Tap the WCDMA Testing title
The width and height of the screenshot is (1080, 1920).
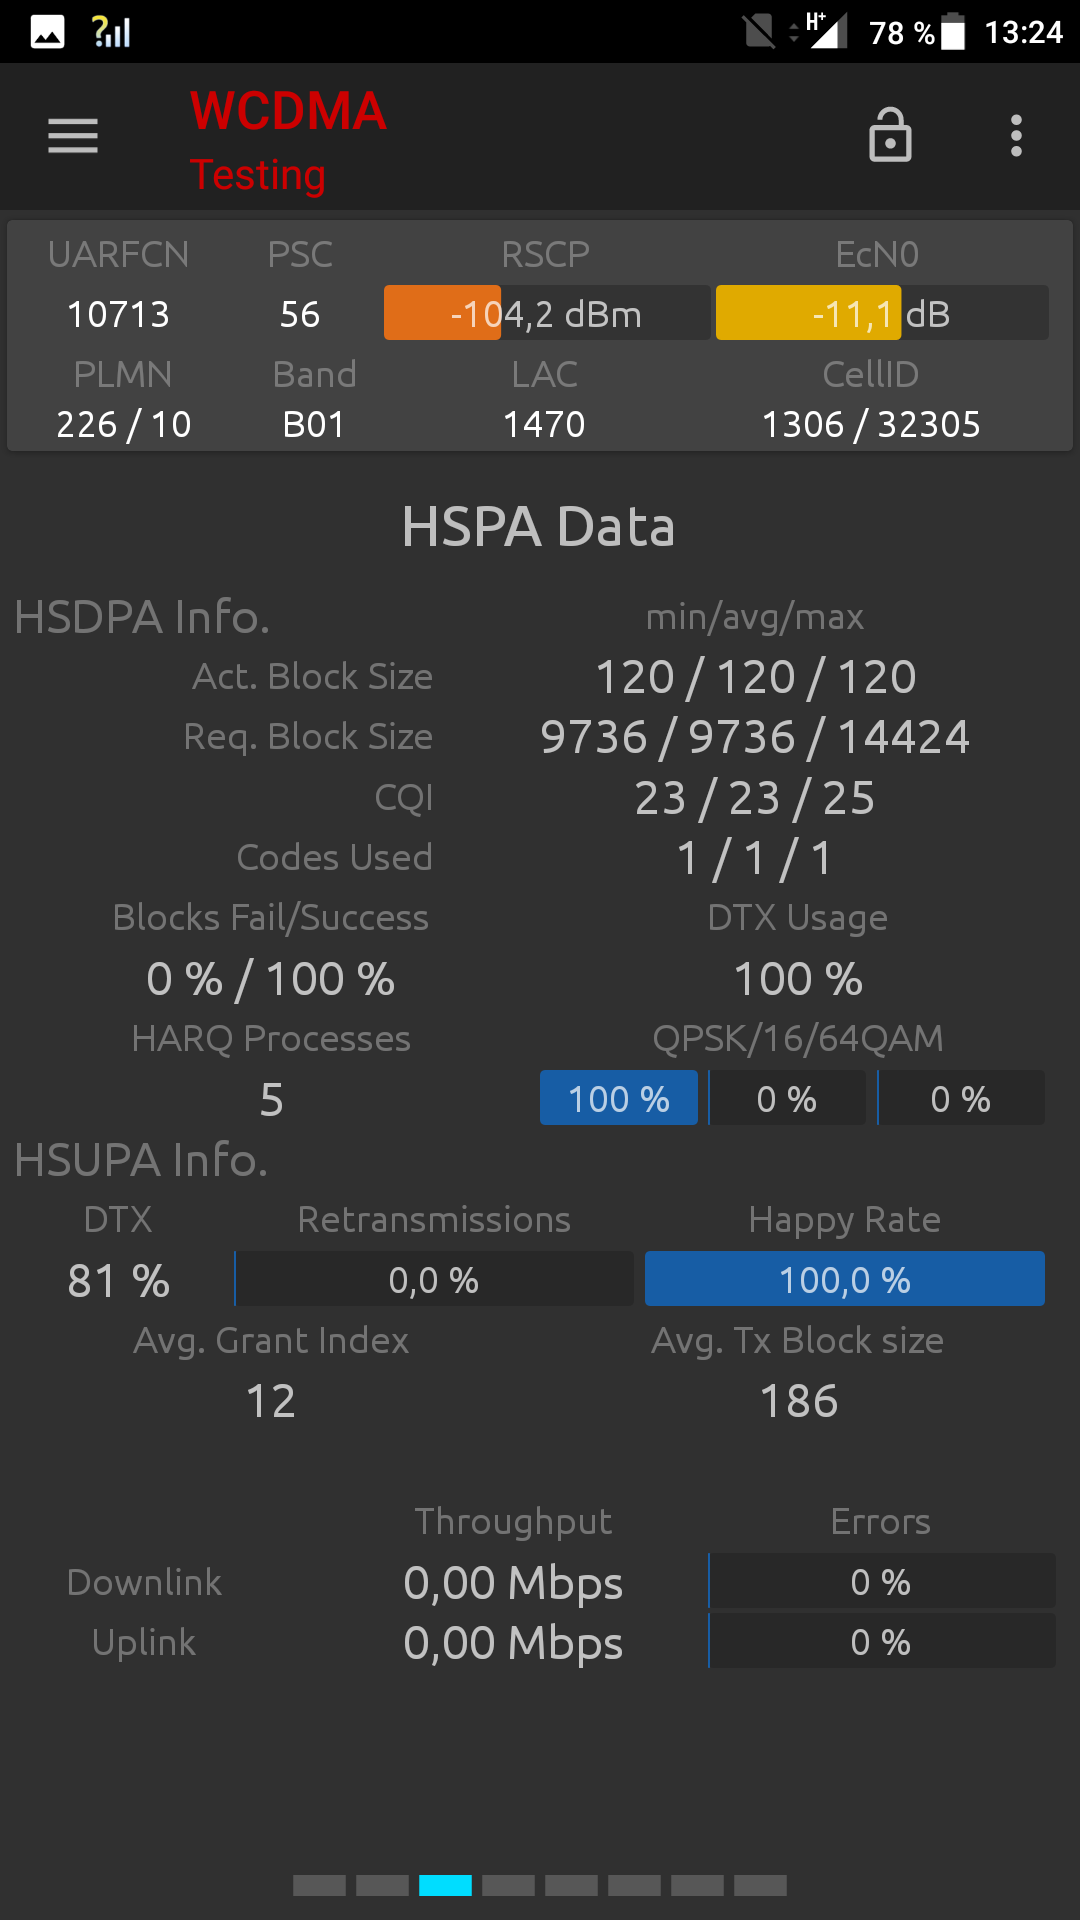[288, 141]
